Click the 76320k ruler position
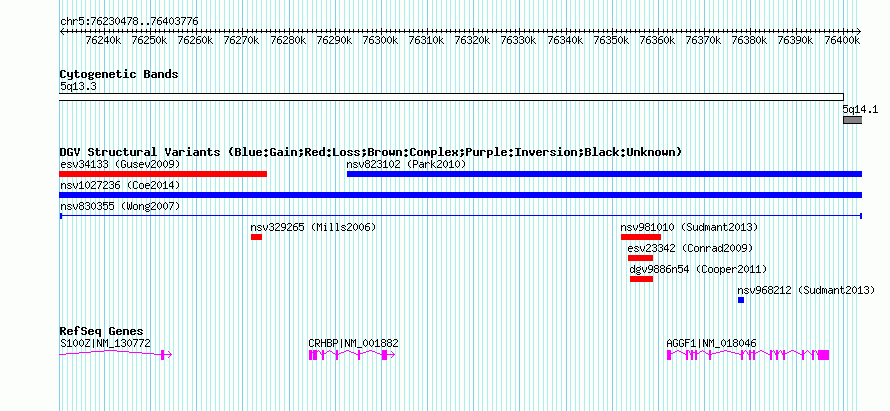Image resolution: width=890 pixels, height=411 pixels. tap(473, 41)
